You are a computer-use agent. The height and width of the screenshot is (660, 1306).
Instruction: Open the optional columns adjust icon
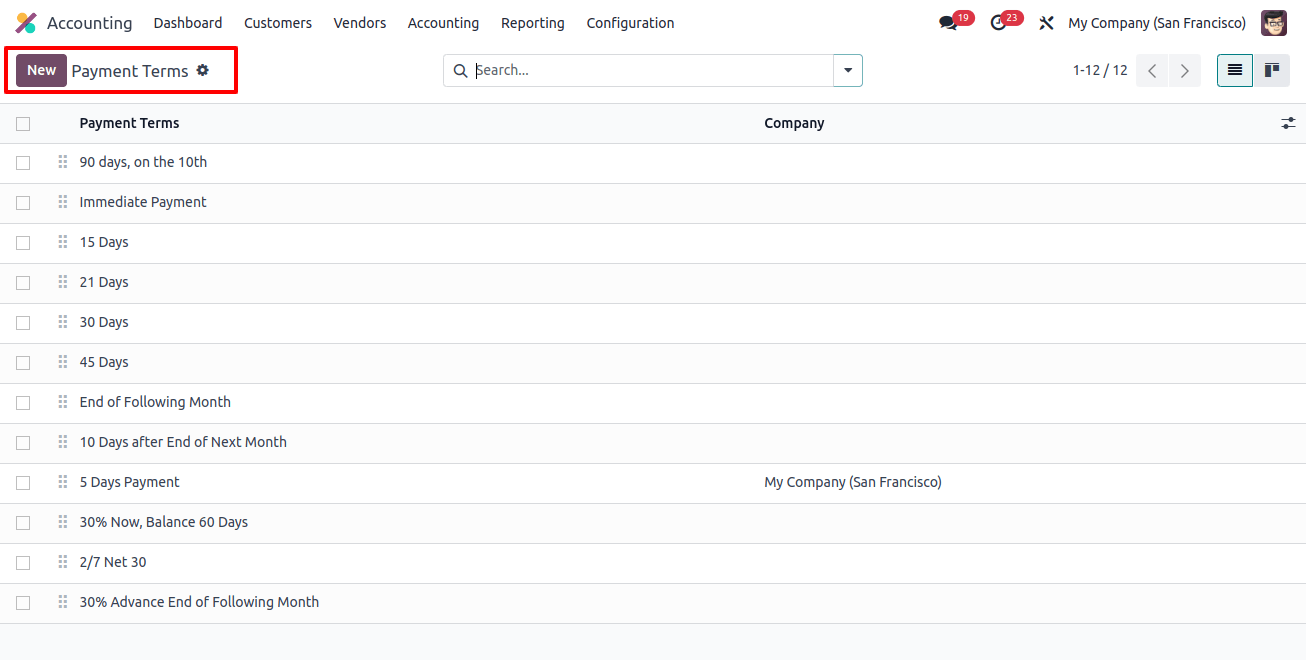[x=1288, y=123]
